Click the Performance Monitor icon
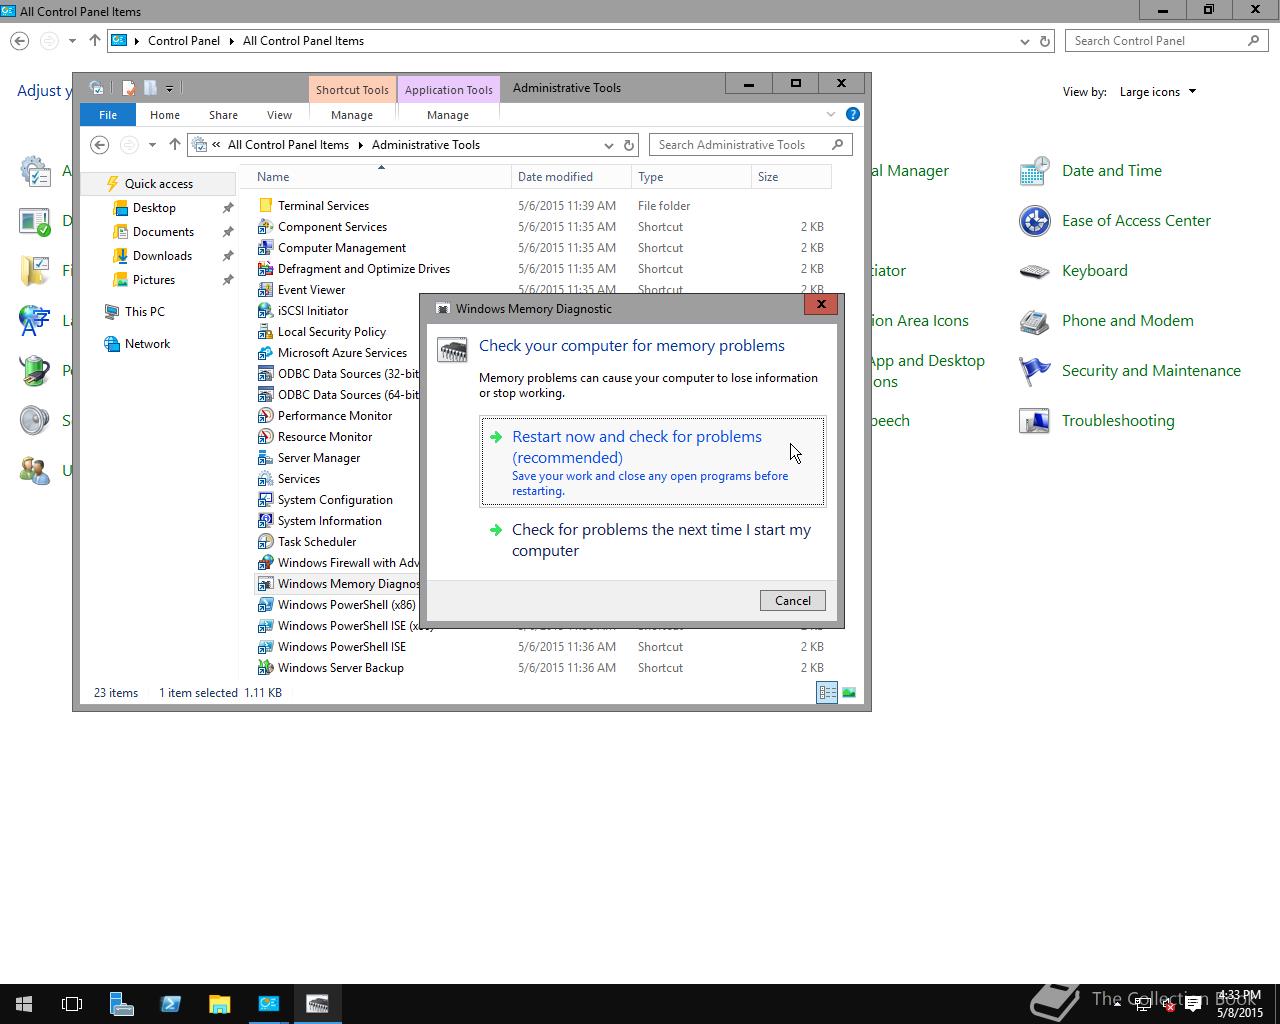 pos(265,415)
